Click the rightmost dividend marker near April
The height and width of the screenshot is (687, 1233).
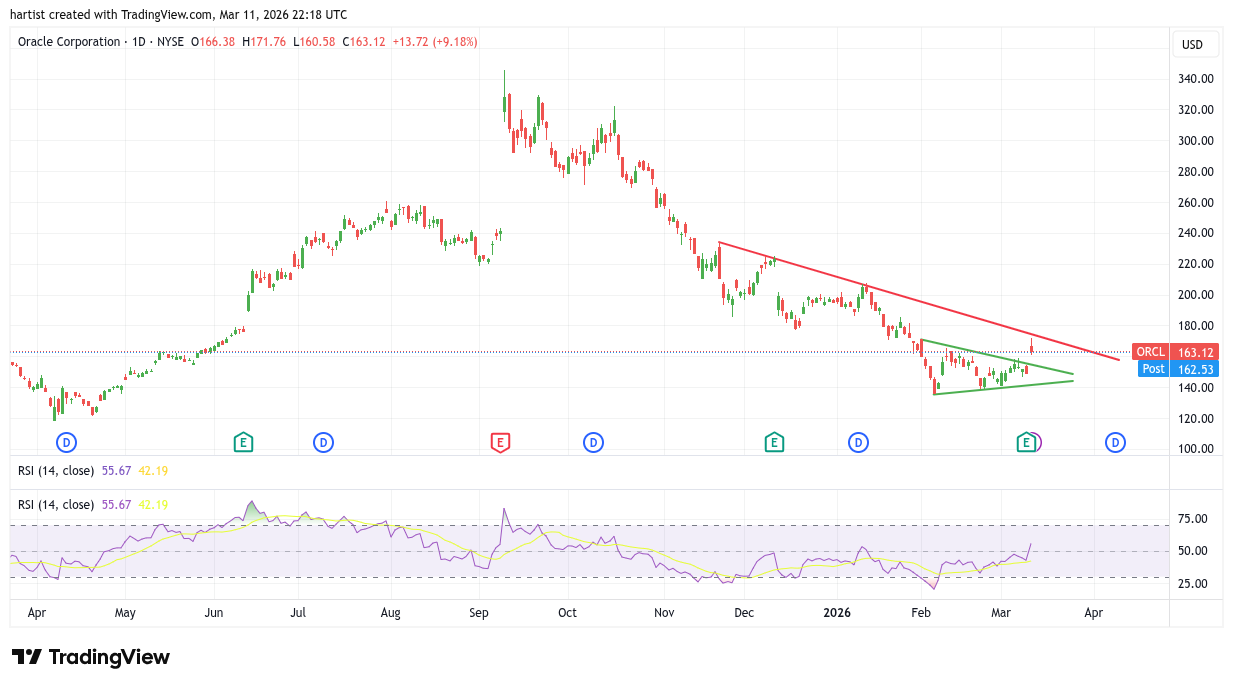[1115, 442]
